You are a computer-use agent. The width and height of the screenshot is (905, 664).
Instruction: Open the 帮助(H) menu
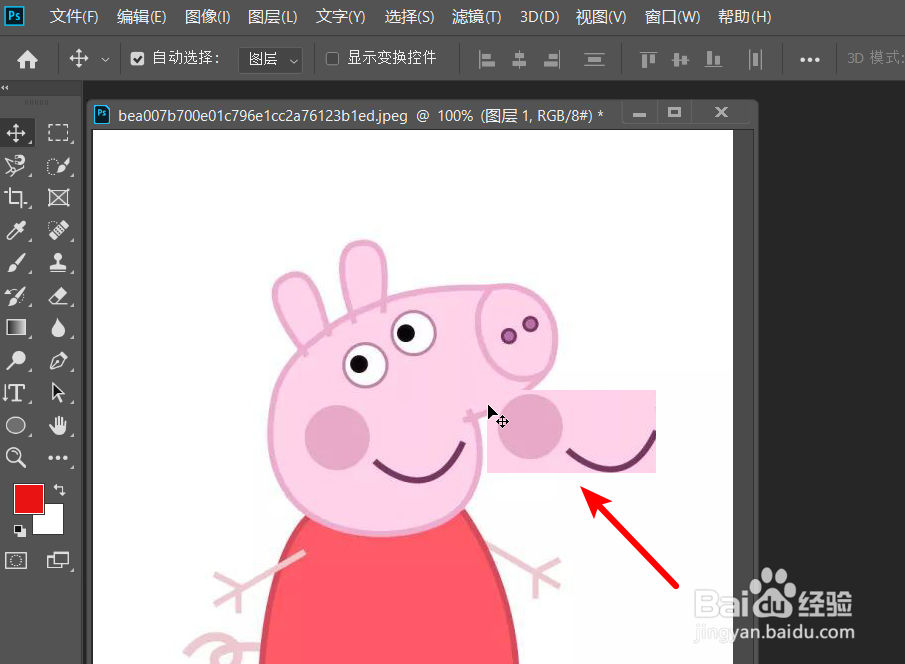(x=745, y=17)
